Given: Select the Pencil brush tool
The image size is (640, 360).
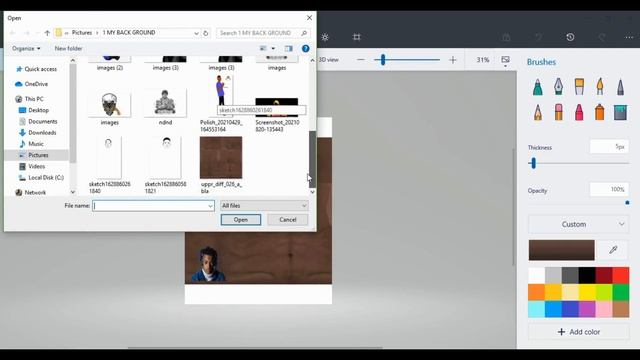Looking at the screenshot, I should point(538,112).
